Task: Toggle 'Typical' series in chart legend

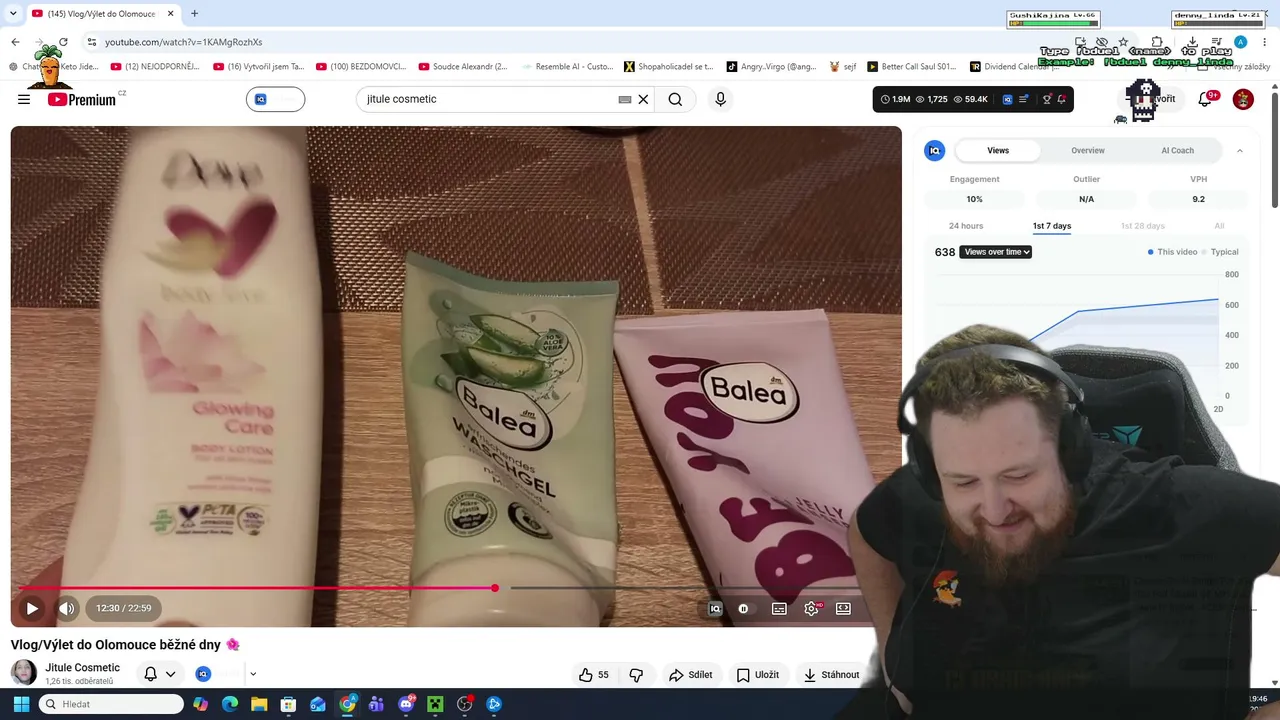Action: click(1221, 252)
